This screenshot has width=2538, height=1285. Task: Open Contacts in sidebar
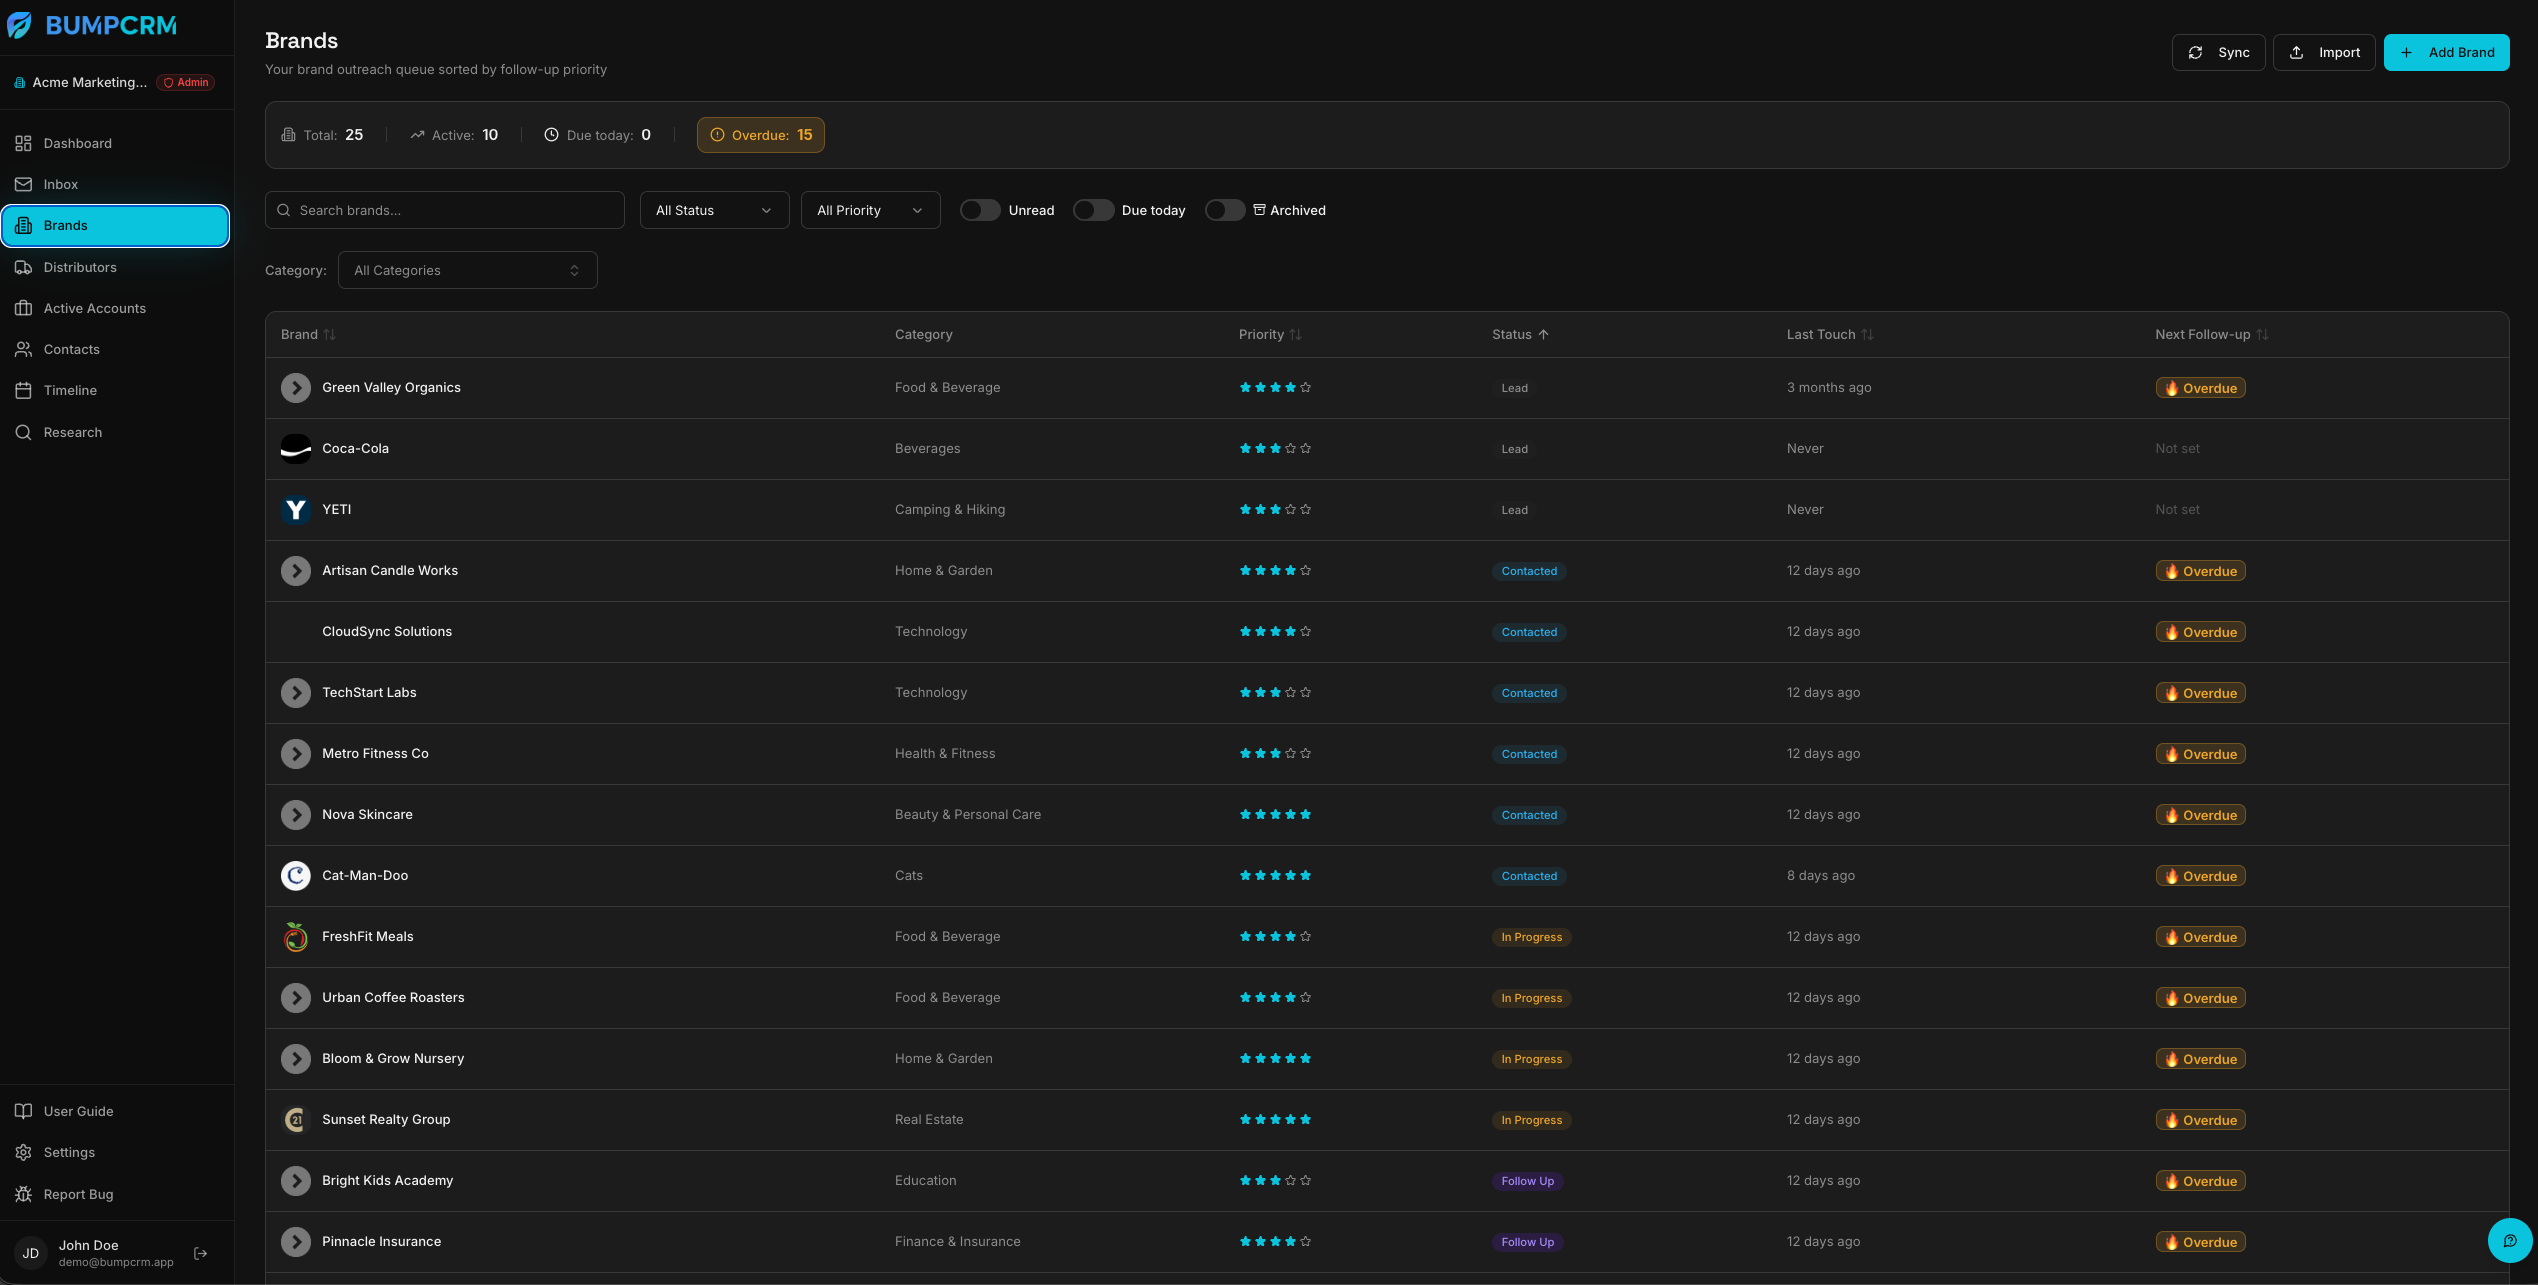point(115,349)
